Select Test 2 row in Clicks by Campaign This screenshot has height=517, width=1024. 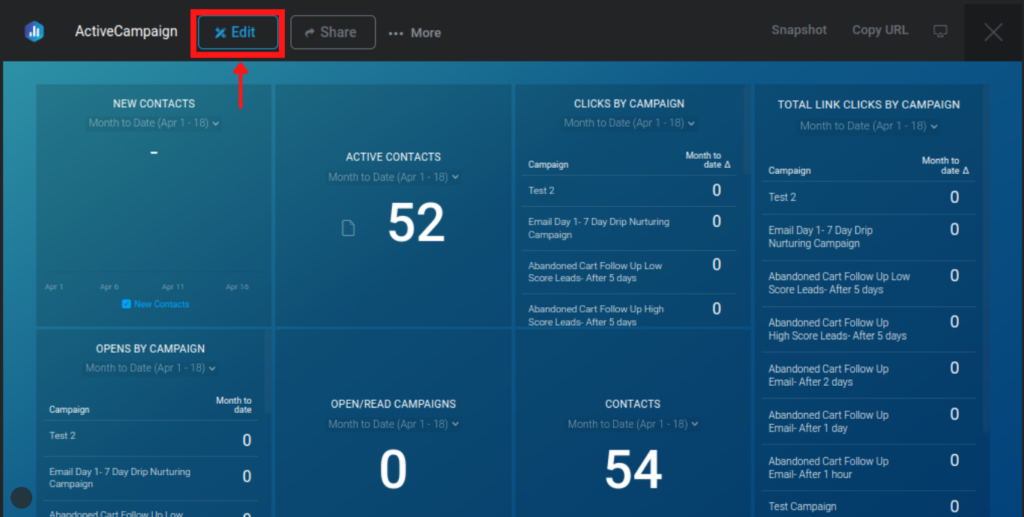tap(629, 191)
